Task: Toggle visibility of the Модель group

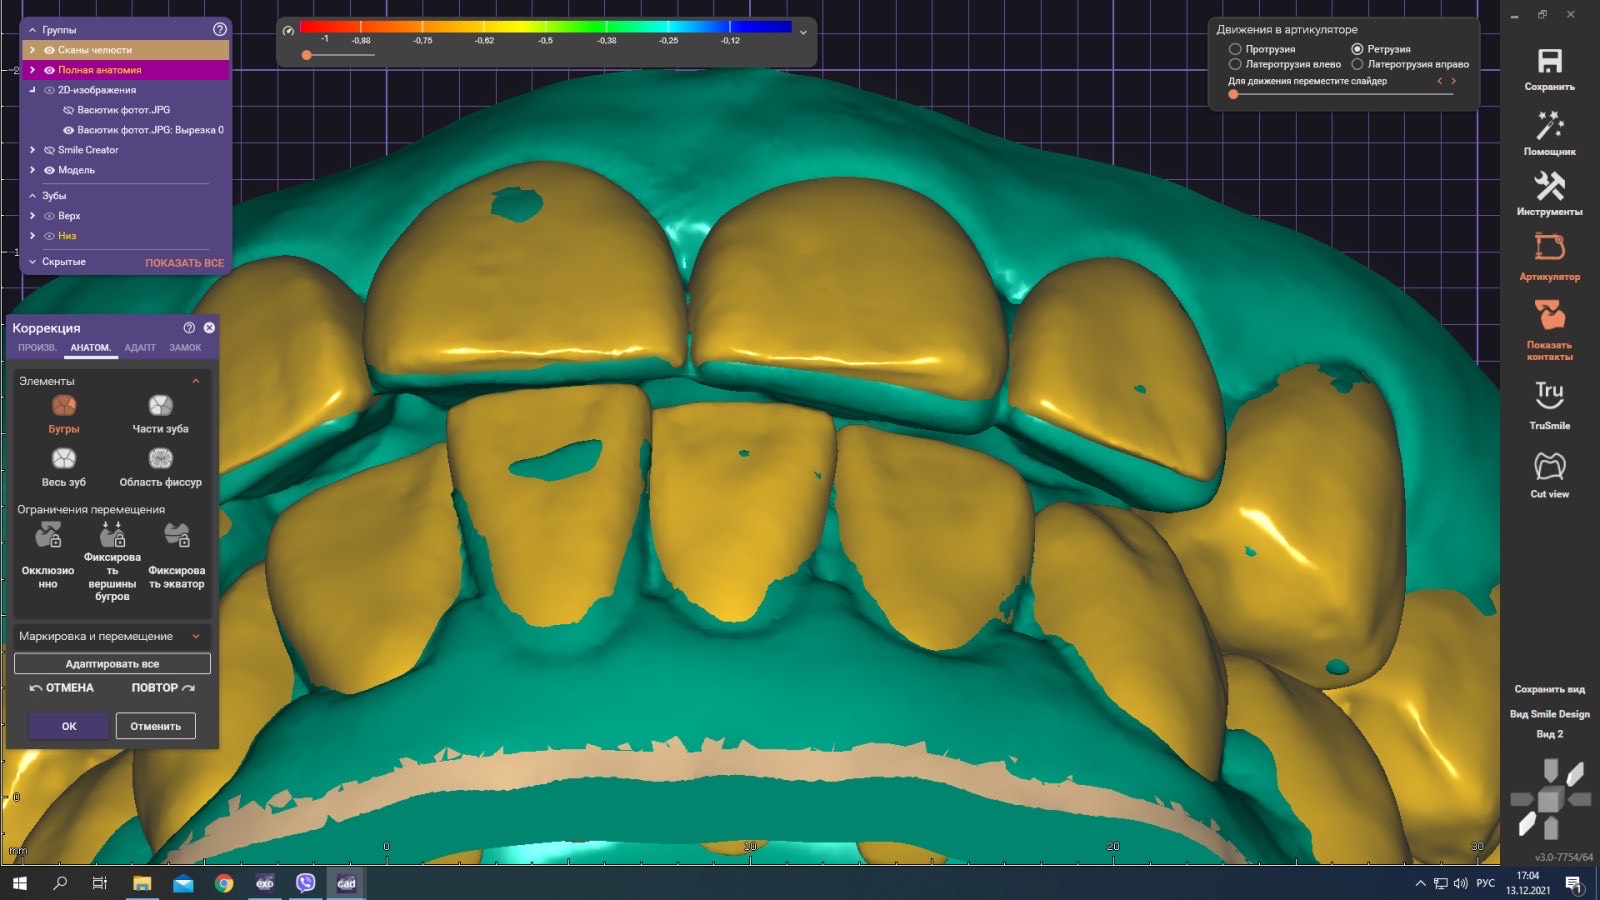Action: coord(49,170)
